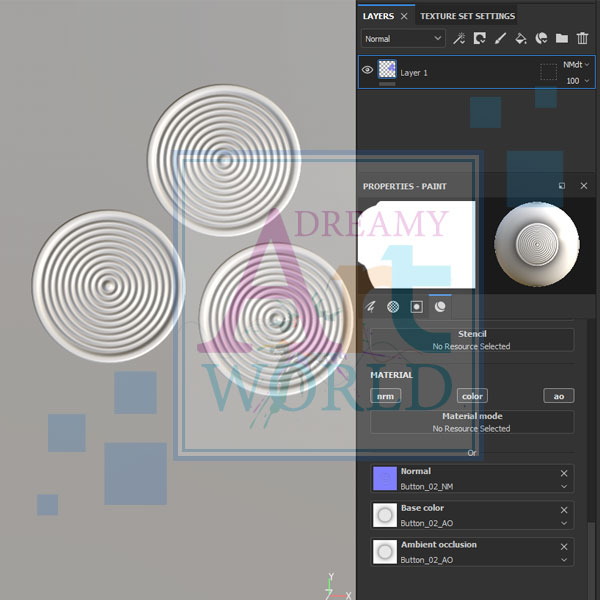Toggle the nrm material channel
Image resolution: width=600 pixels, height=600 pixels.
pos(384,396)
